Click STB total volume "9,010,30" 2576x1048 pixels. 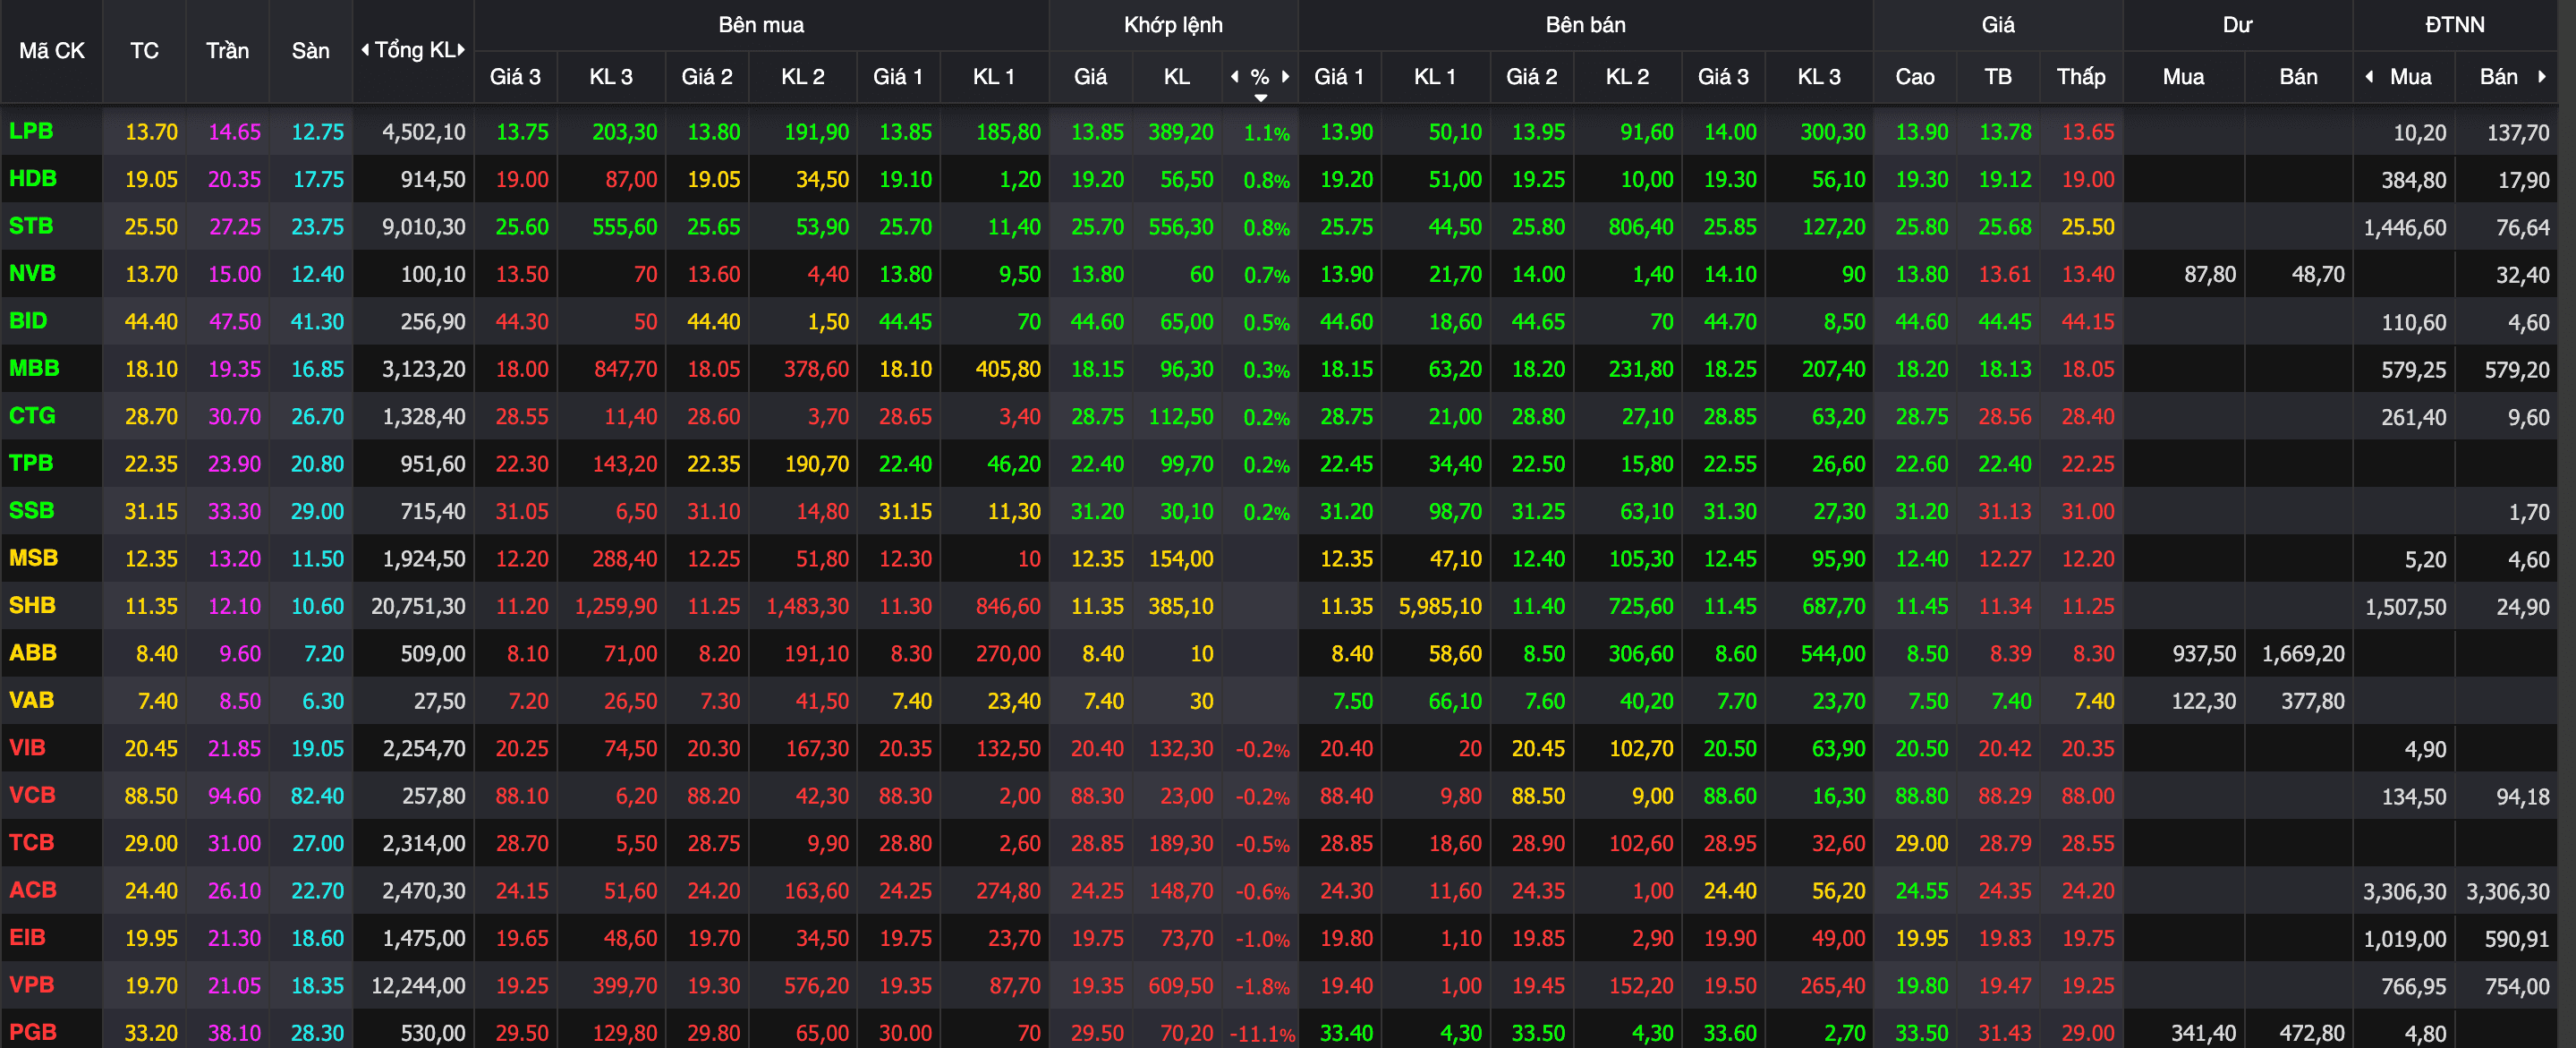424,227
